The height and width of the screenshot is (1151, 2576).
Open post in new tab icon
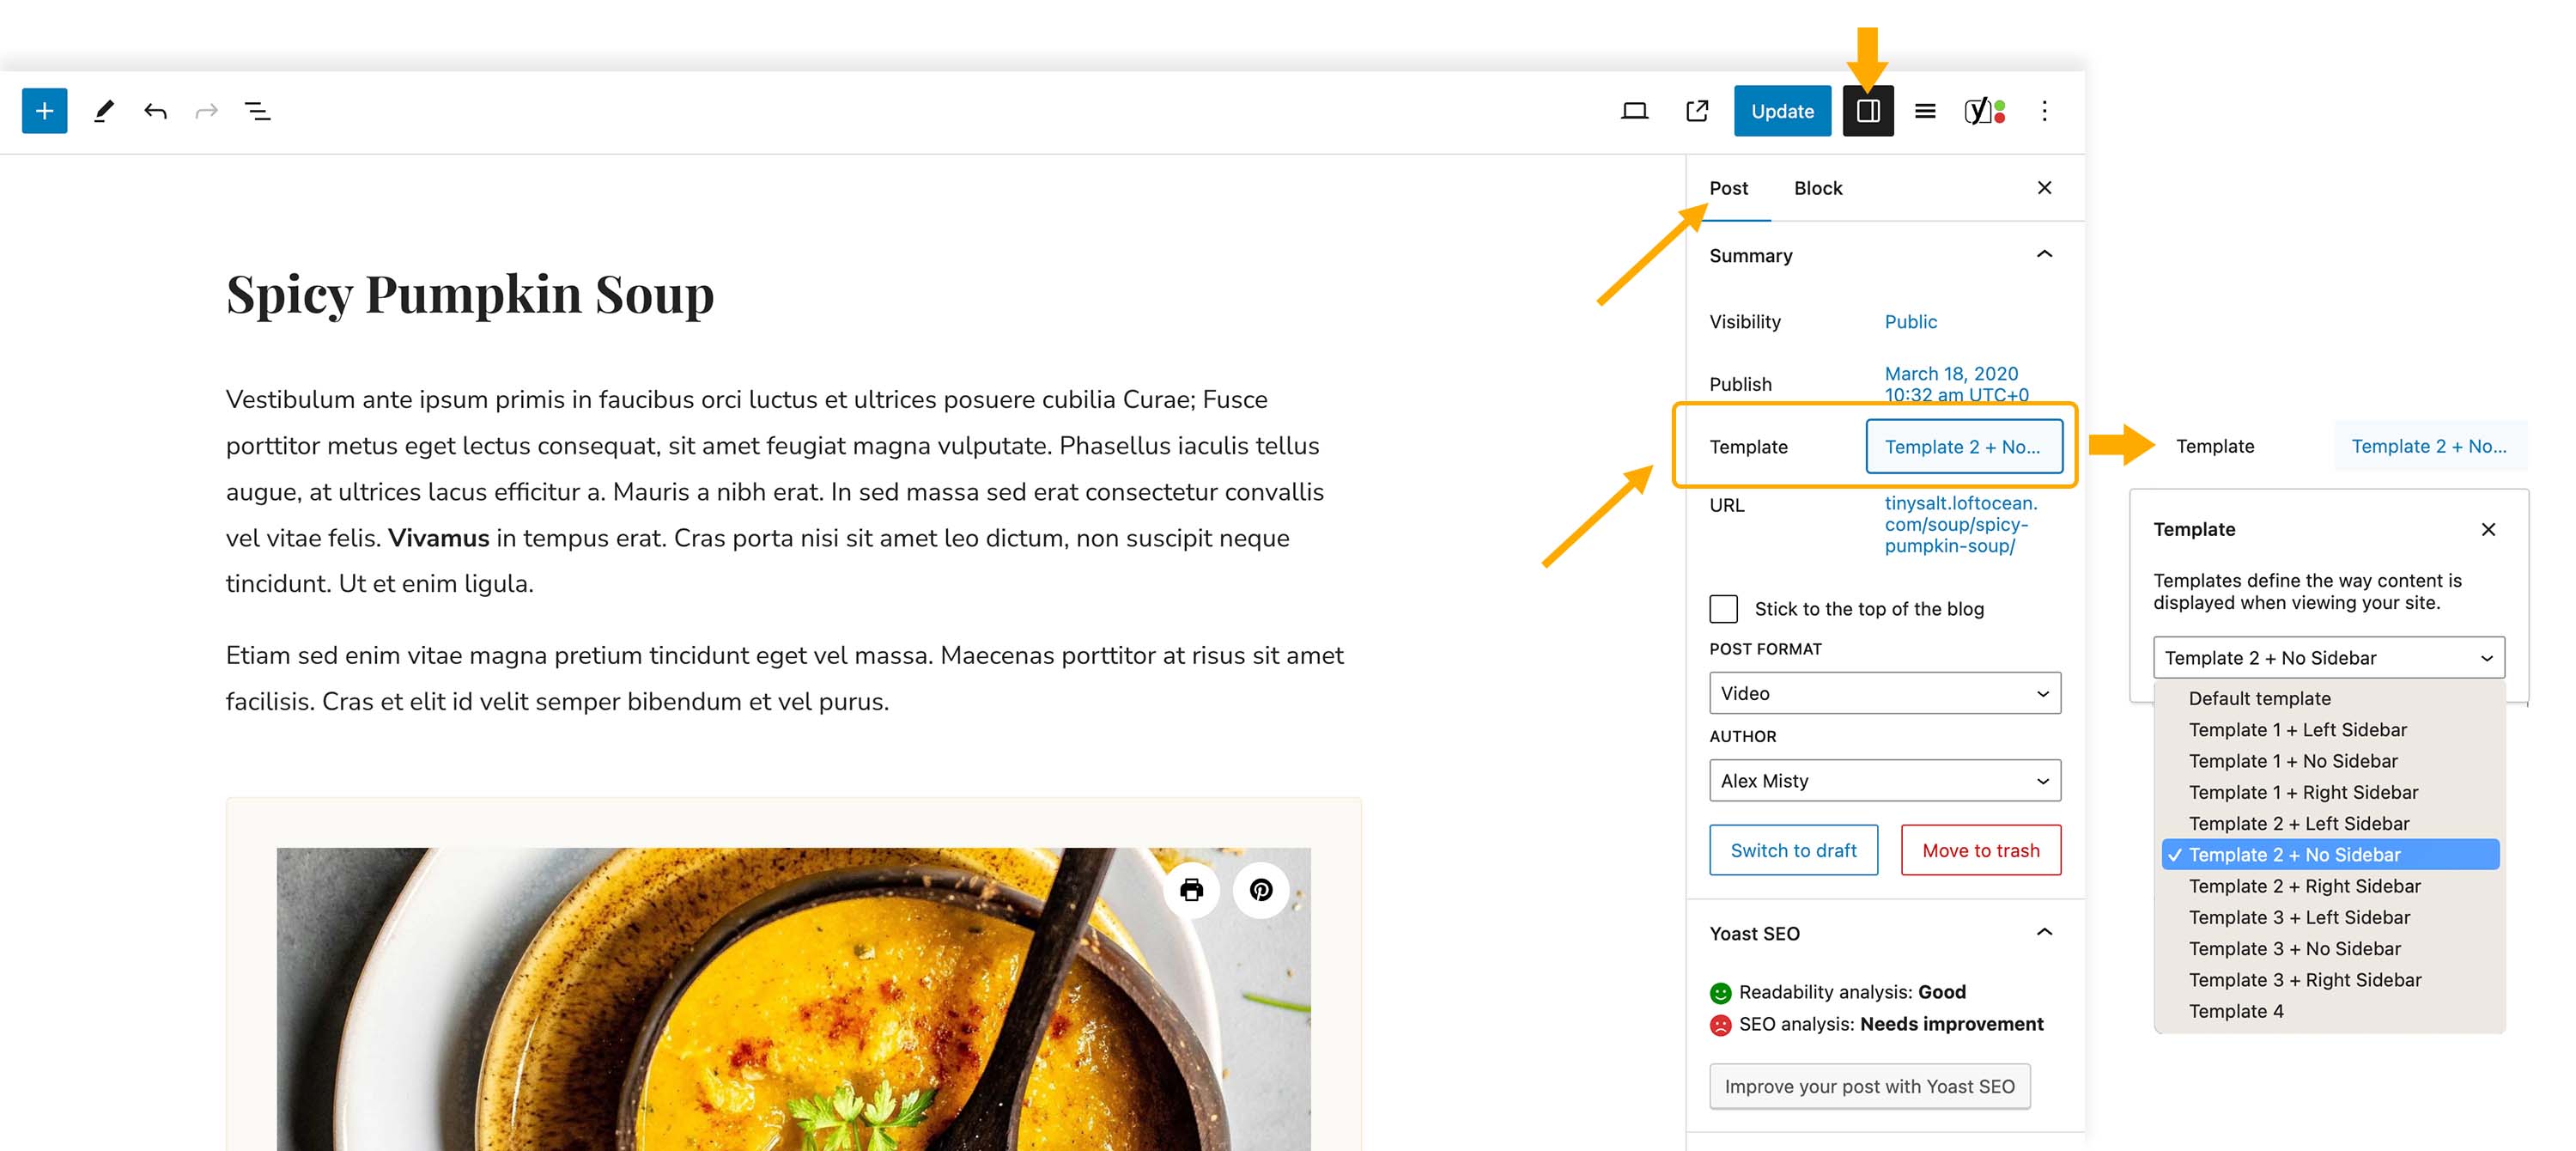[x=1697, y=111]
